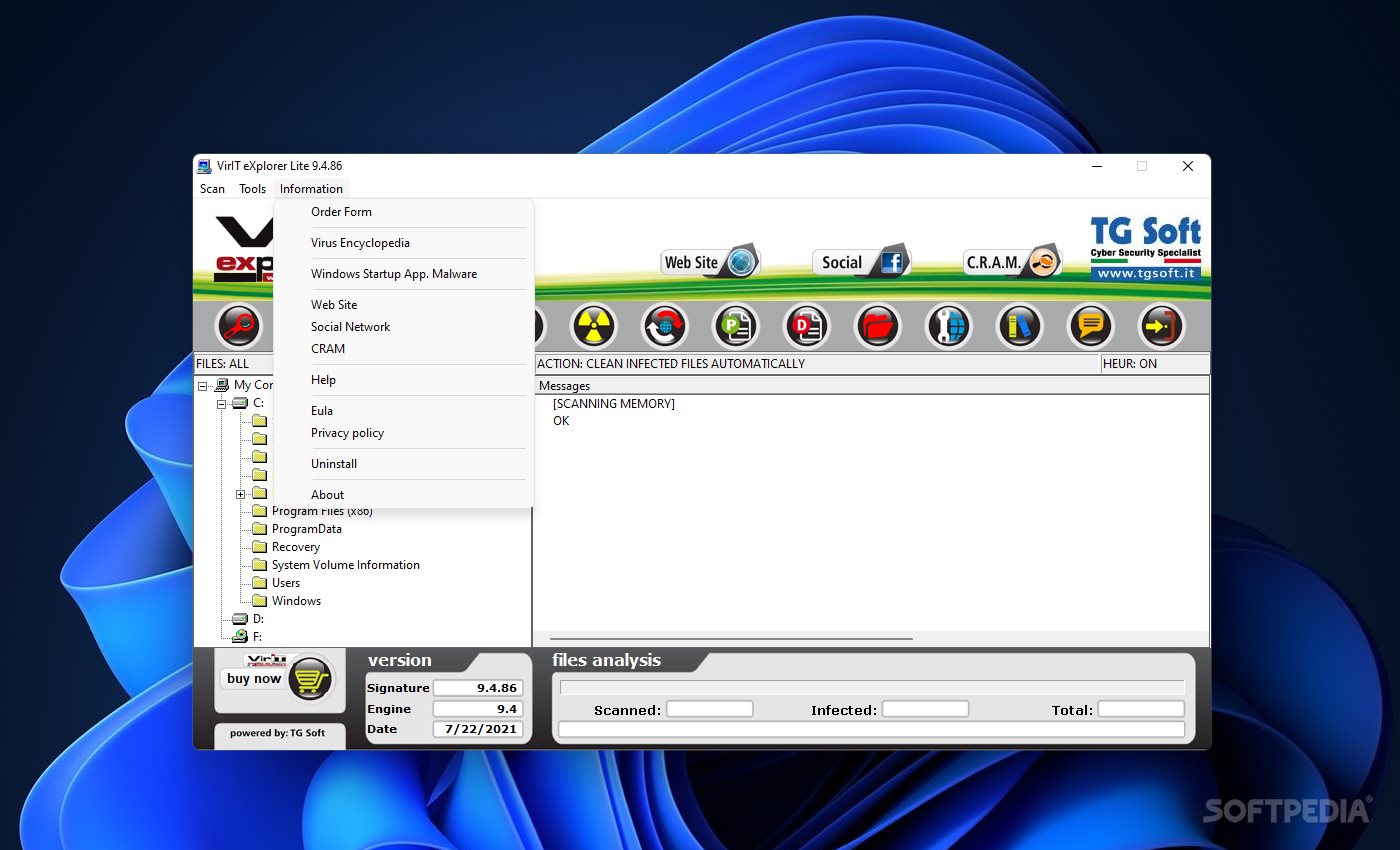Image resolution: width=1400 pixels, height=850 pixels.
Task: Click ACTION: CLEAN INFECTED FILES AUTOMATICALLY text
Action: click(x=671, y=364)
